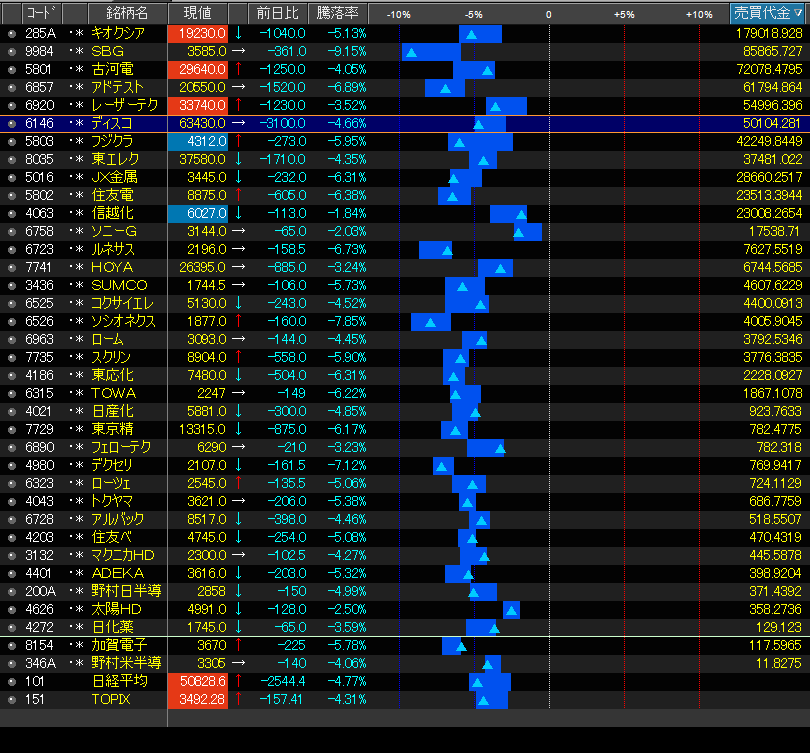This screenshot has height=753, width=810.
Task: Click code 6323 for ローツェ
Action: click(39, 483)
